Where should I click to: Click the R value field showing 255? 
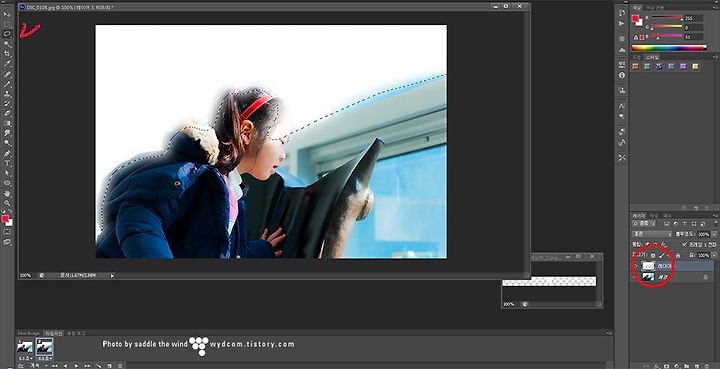[693, 18]
